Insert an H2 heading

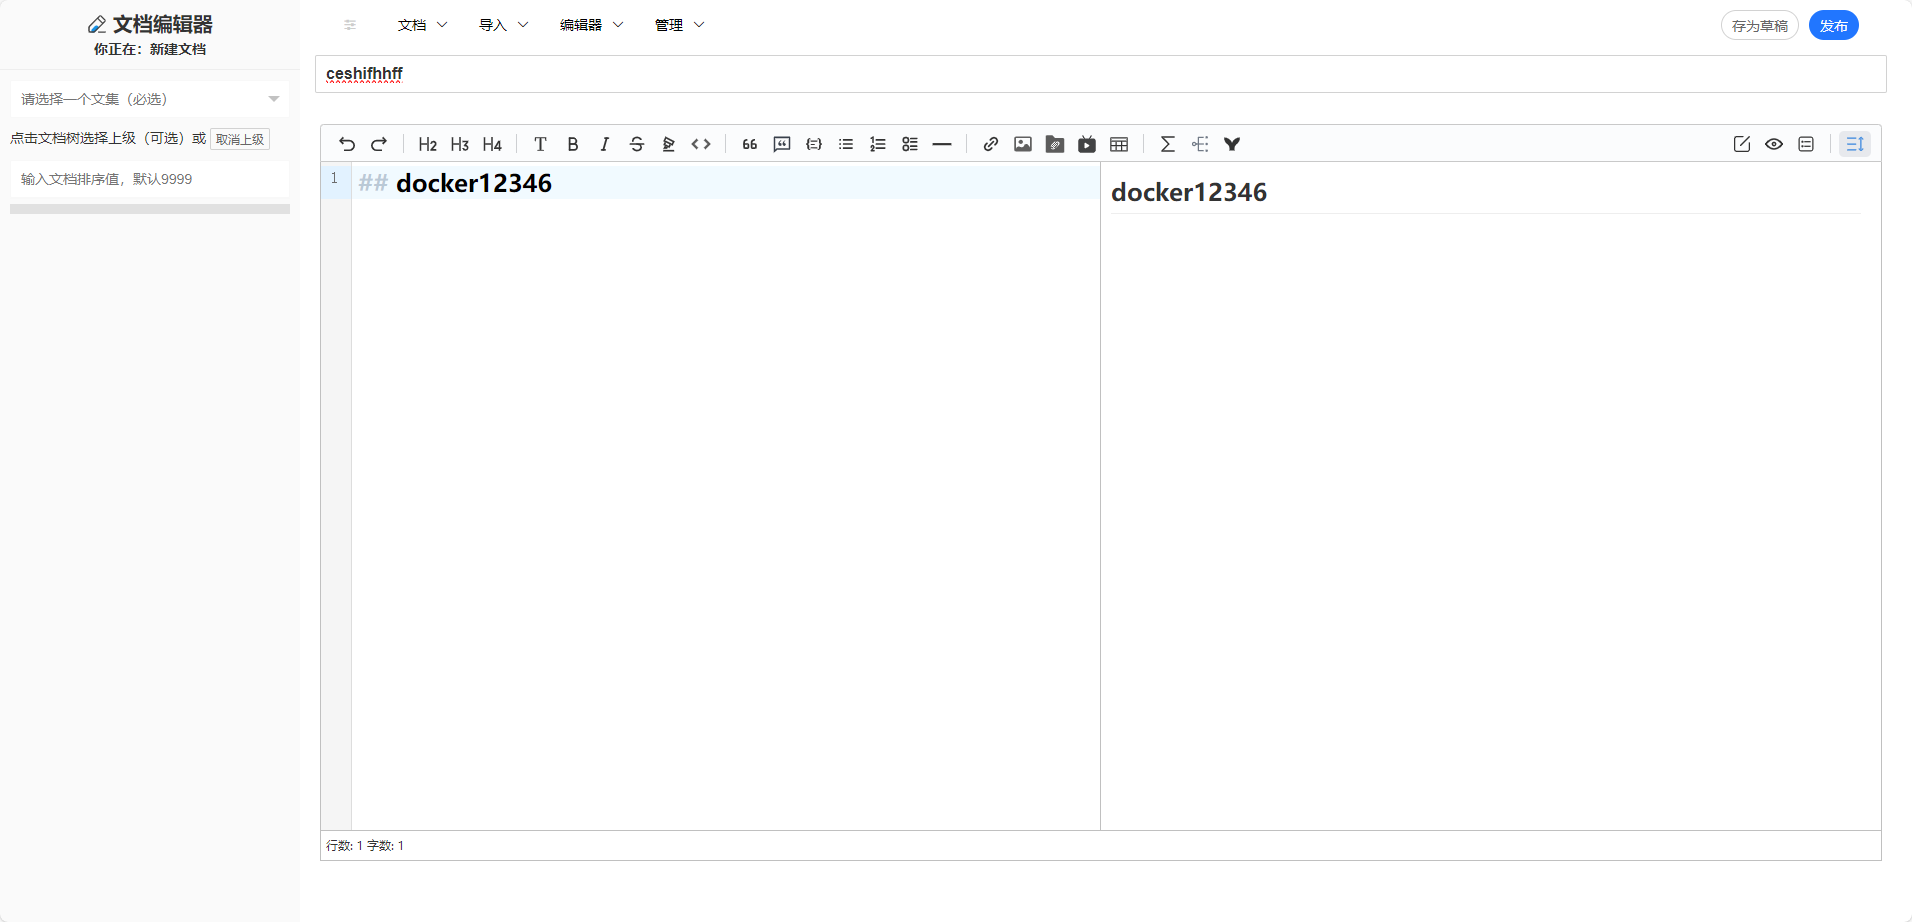pyautogui.click(x=427, y=144)
